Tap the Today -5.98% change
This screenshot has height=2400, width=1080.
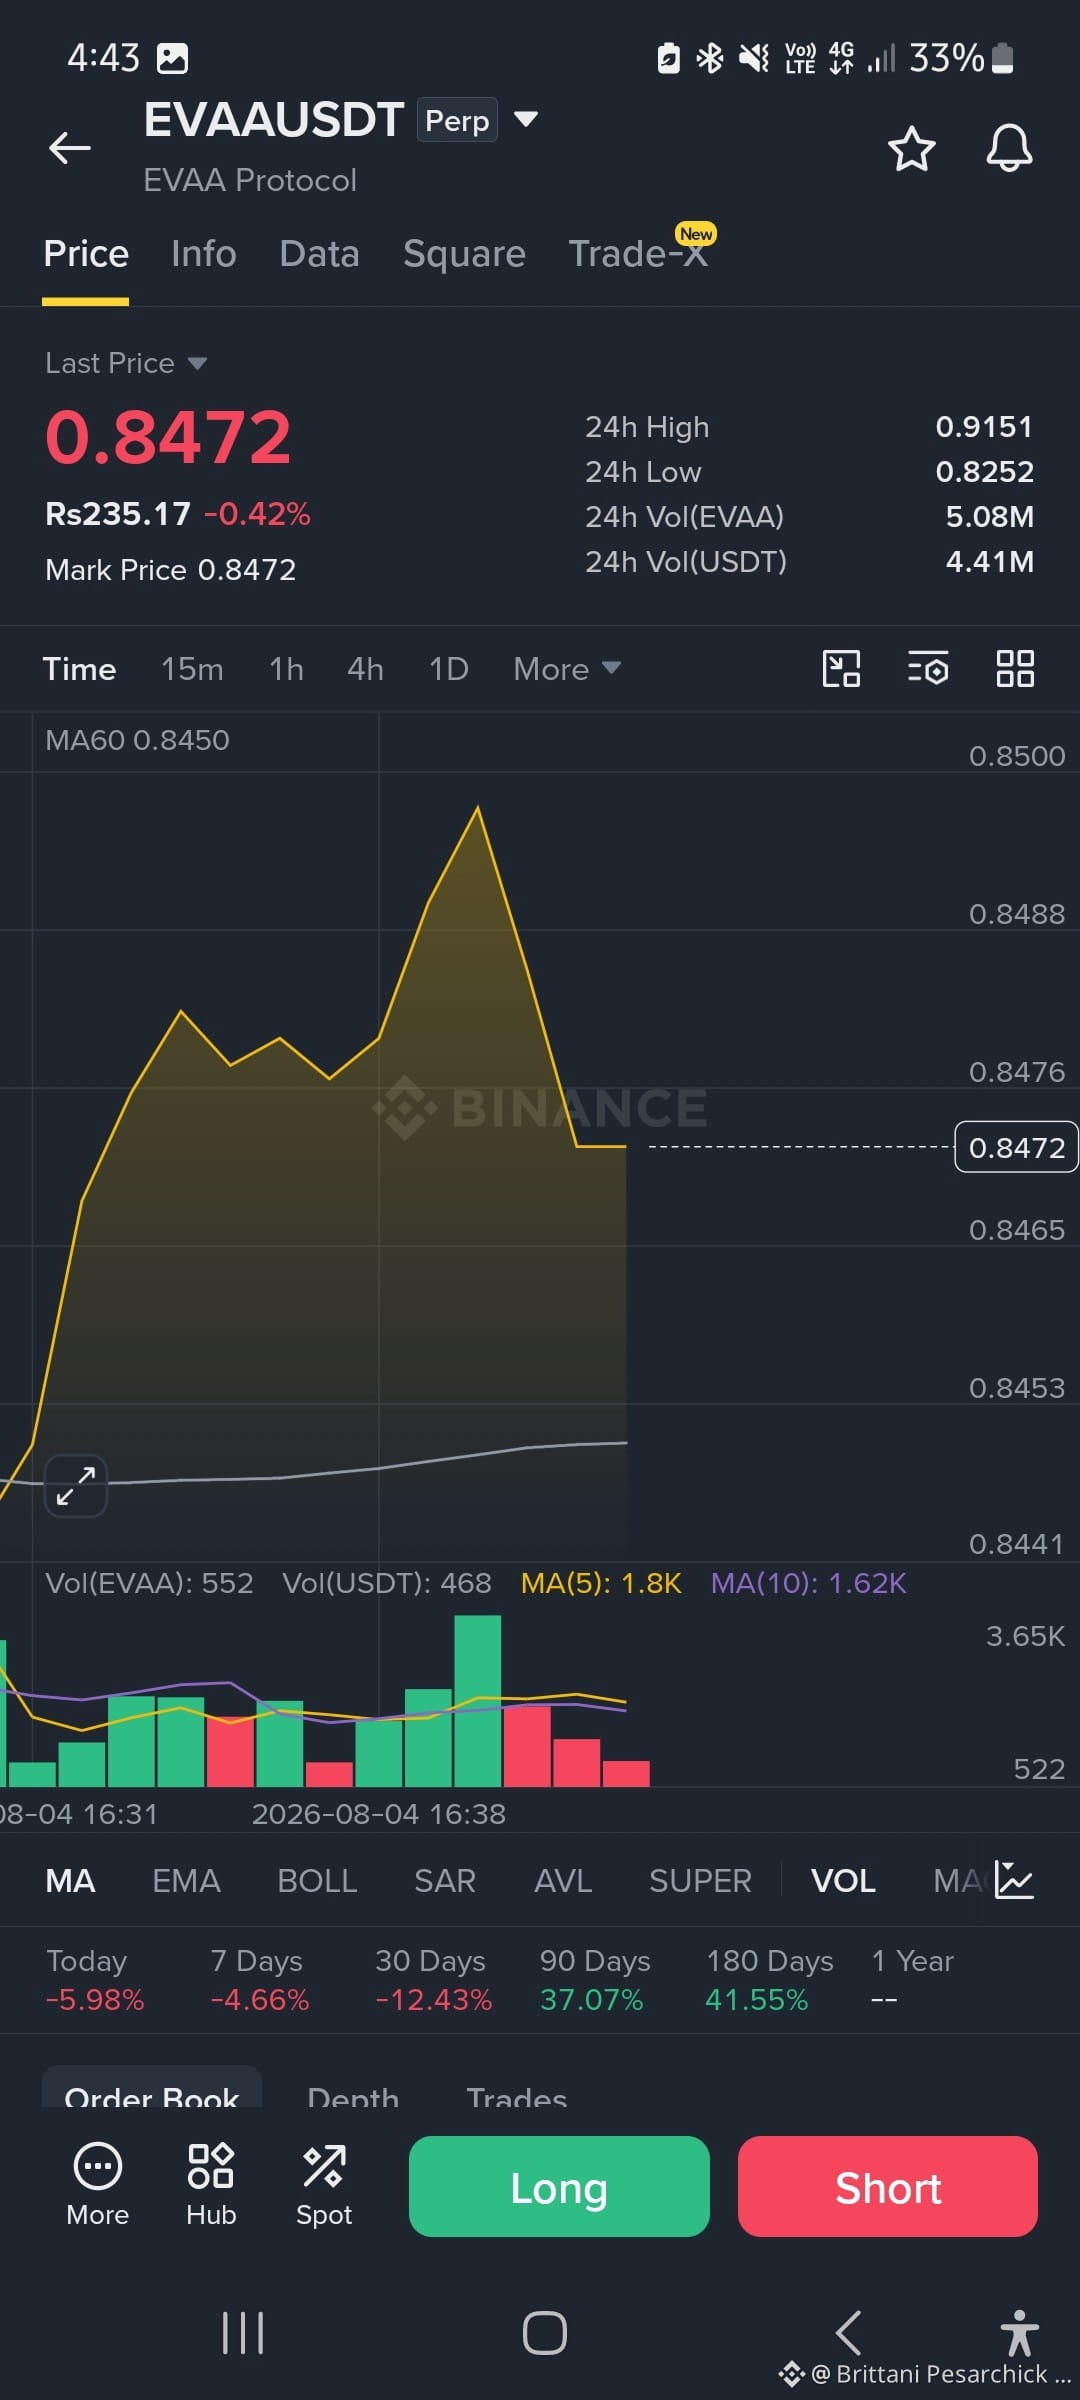click(x=95, y=1980)
